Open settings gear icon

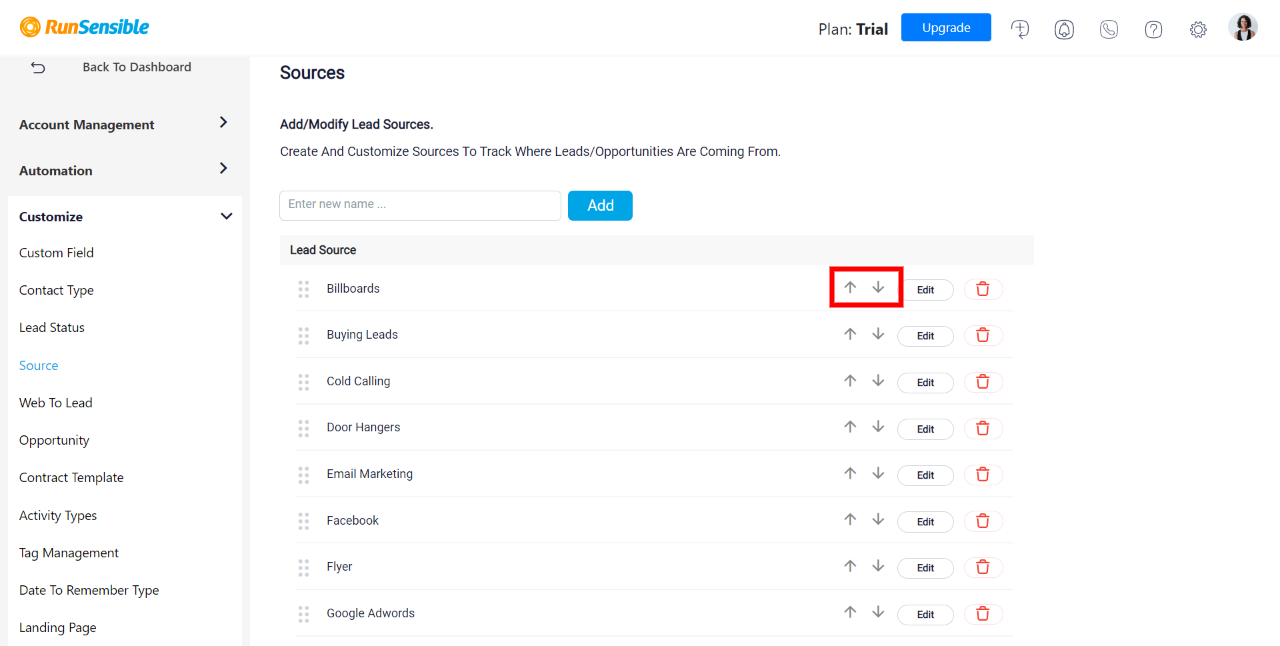pos(1198,29)
